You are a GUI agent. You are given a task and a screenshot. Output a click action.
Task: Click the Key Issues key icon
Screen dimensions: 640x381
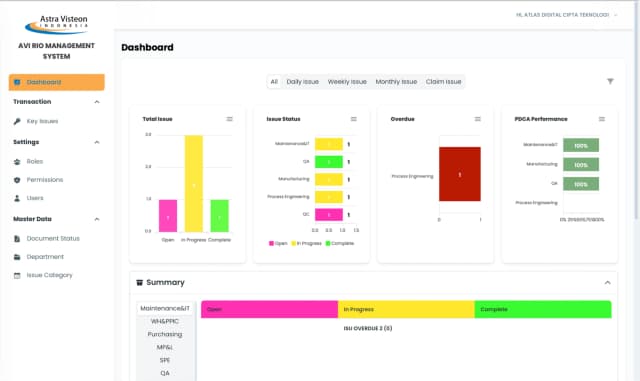pyautogui.click(x=17, y=121)
